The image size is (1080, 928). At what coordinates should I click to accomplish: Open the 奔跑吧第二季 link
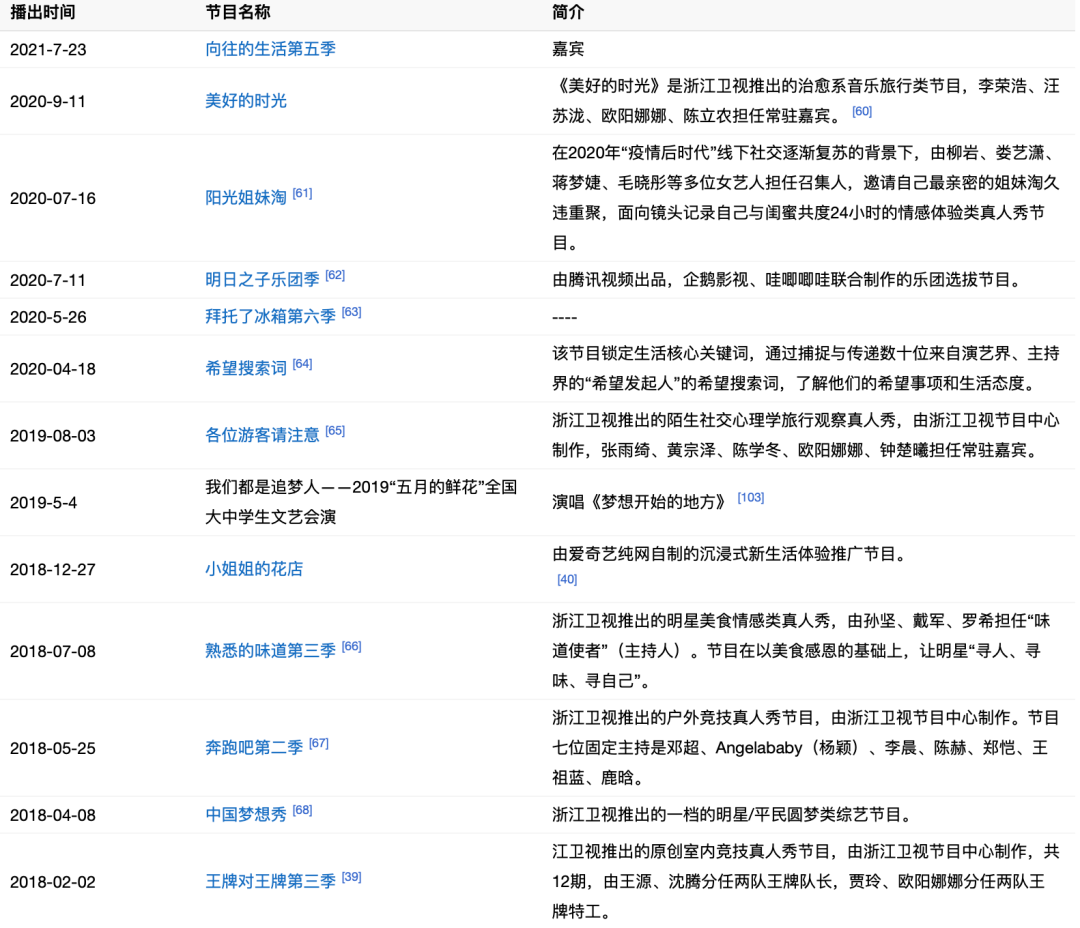(x=253, y=748)
